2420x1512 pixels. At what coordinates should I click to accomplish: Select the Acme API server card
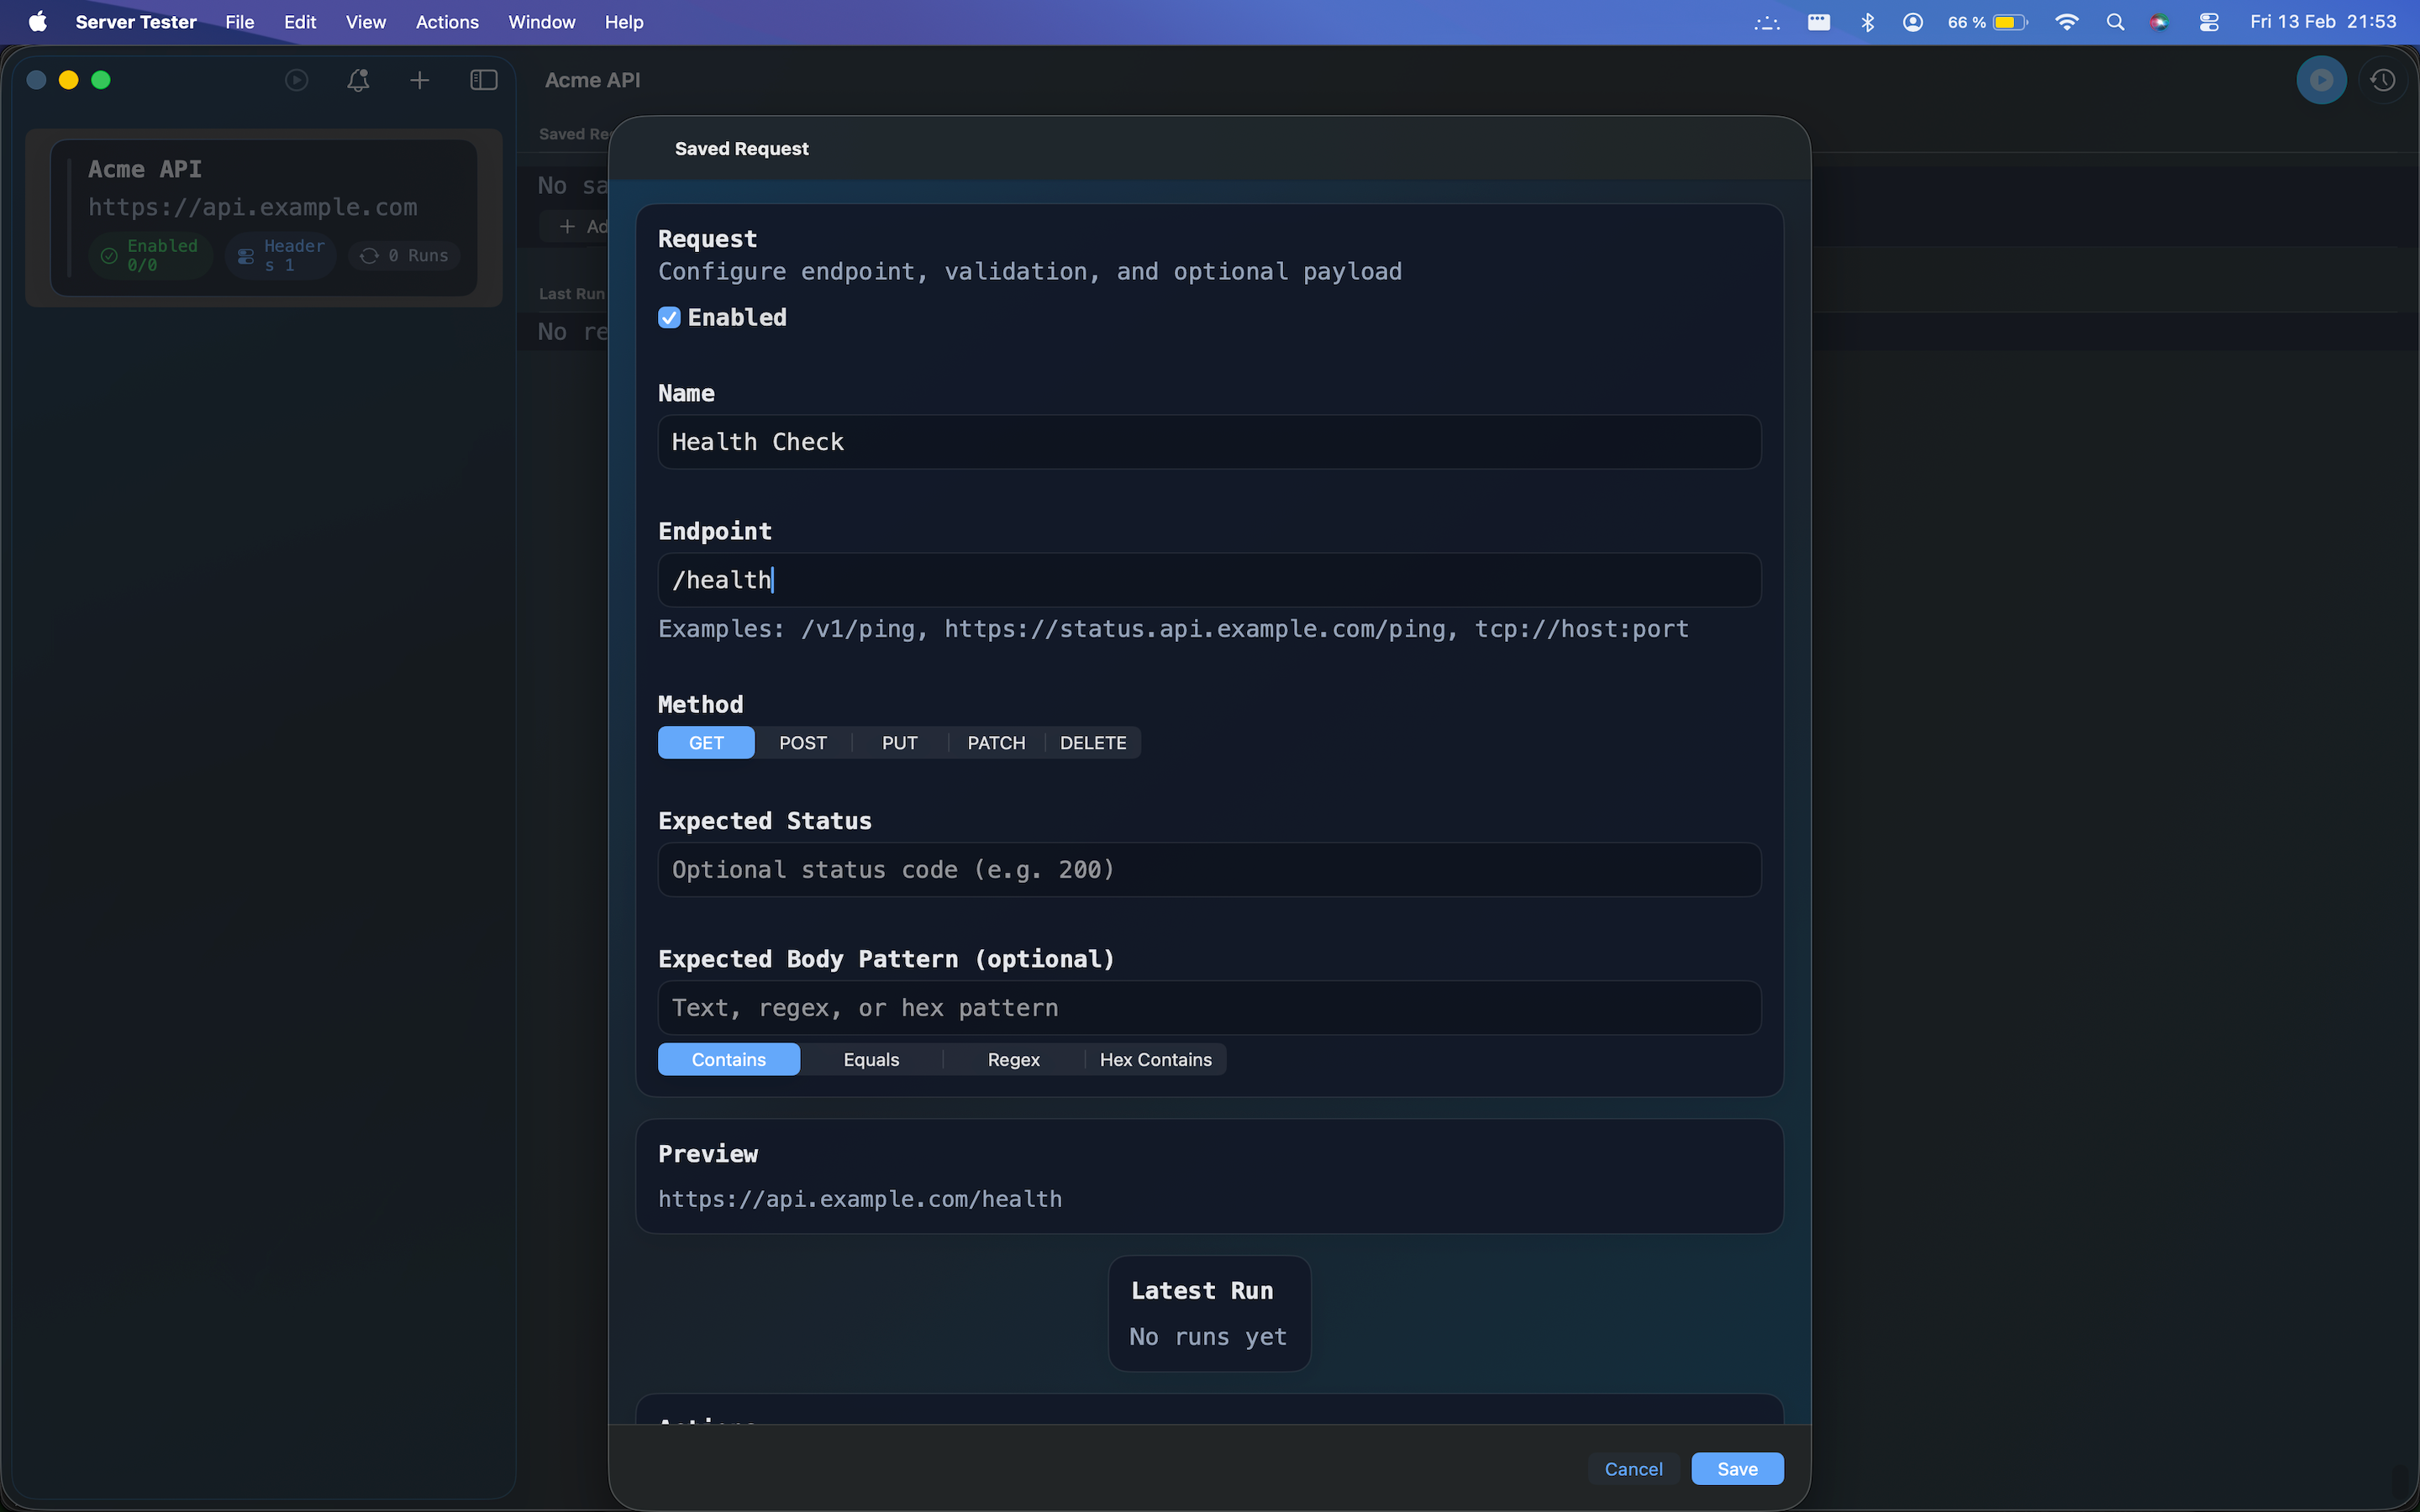coord(264,218)
